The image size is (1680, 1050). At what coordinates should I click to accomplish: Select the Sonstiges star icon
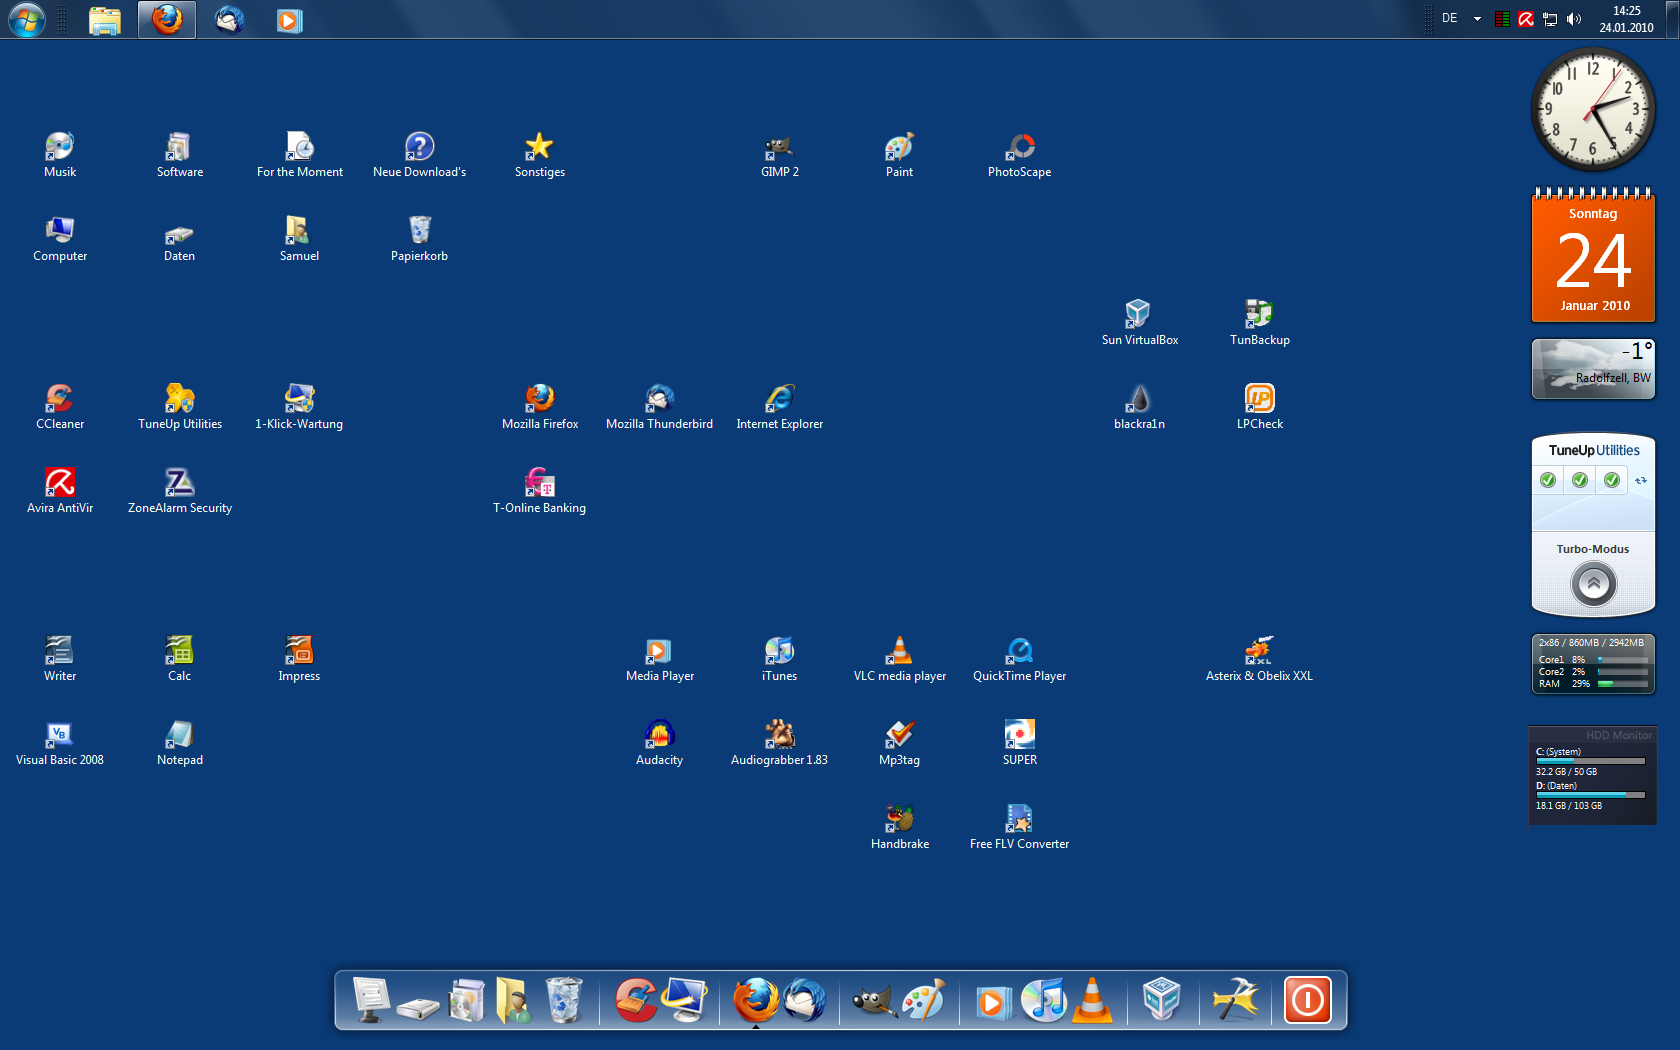point(540,155)
